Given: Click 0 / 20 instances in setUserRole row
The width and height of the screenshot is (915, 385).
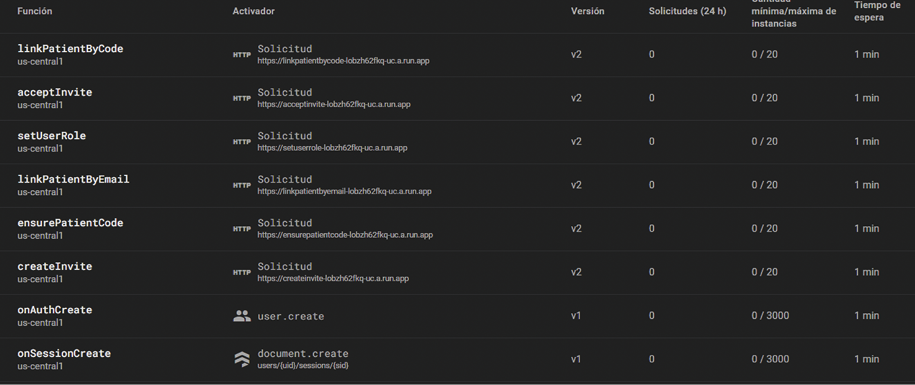Looking at the screenshot, I should [764, 142].
